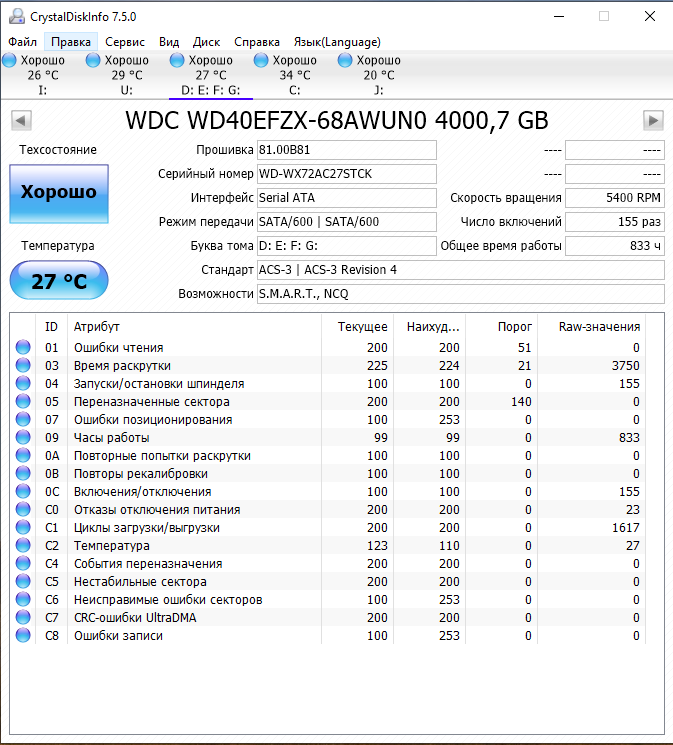Click the Возможности field S.M.A.R.T., NCQ
The image size is (673, 745).
(x=461, y=294)
